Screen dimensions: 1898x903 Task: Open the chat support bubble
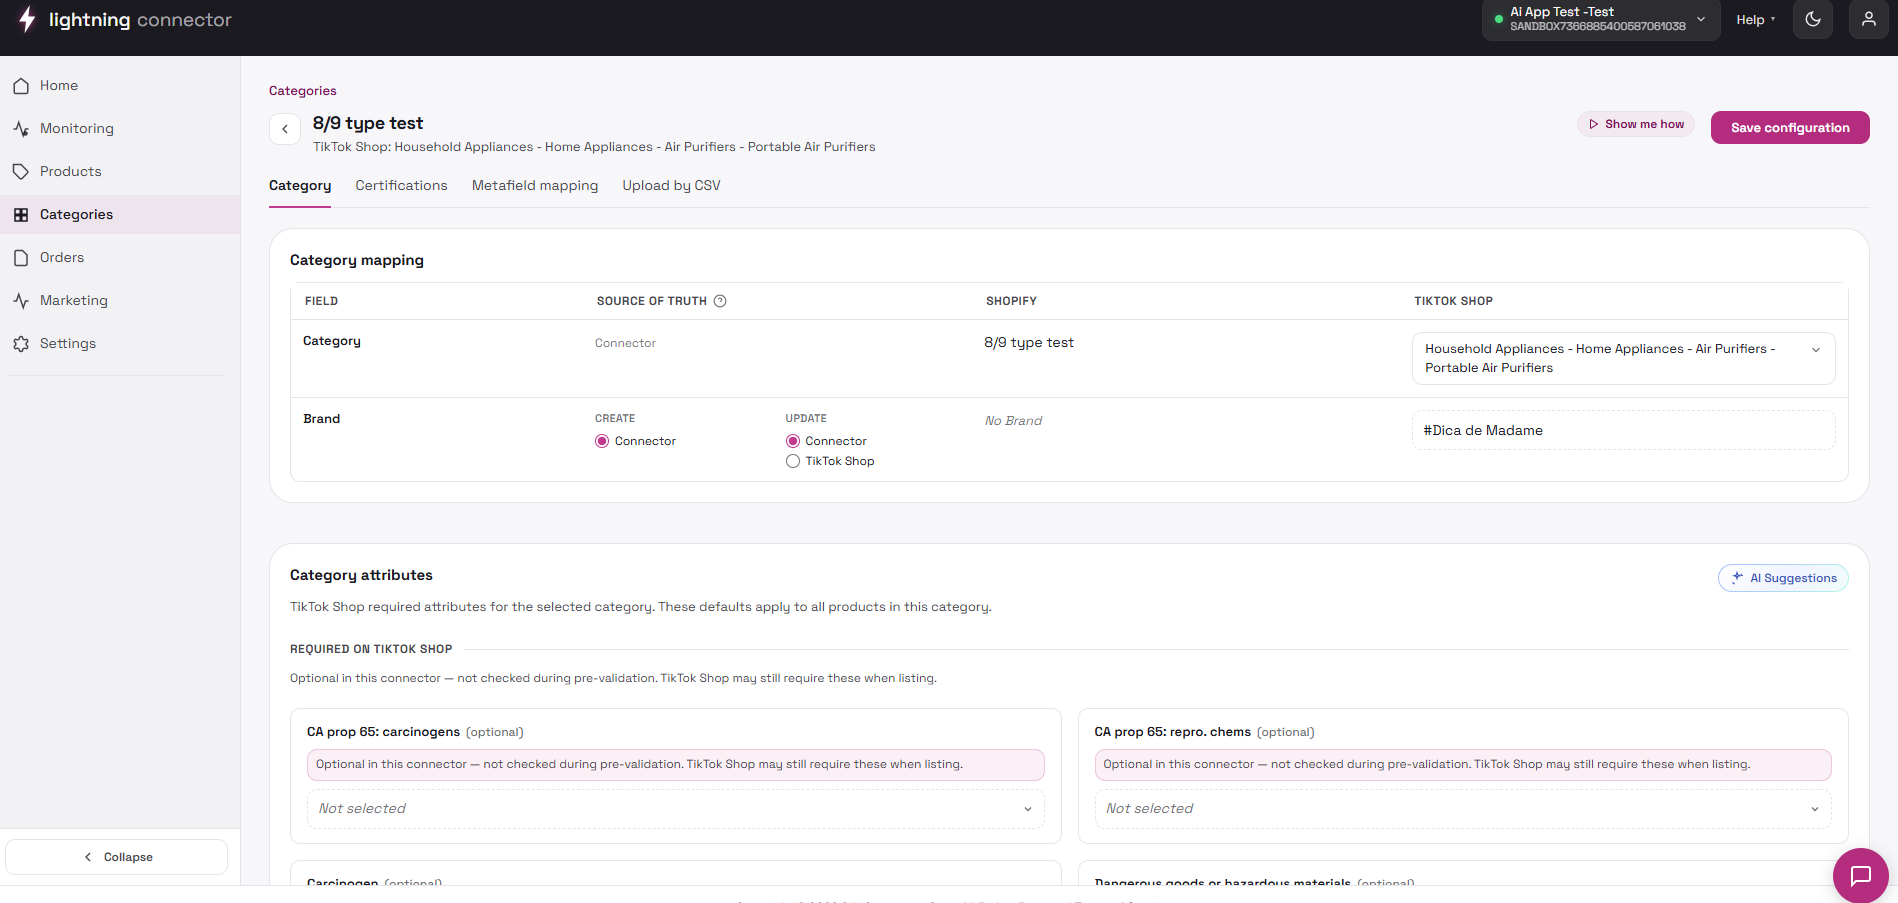[1860, 875]
